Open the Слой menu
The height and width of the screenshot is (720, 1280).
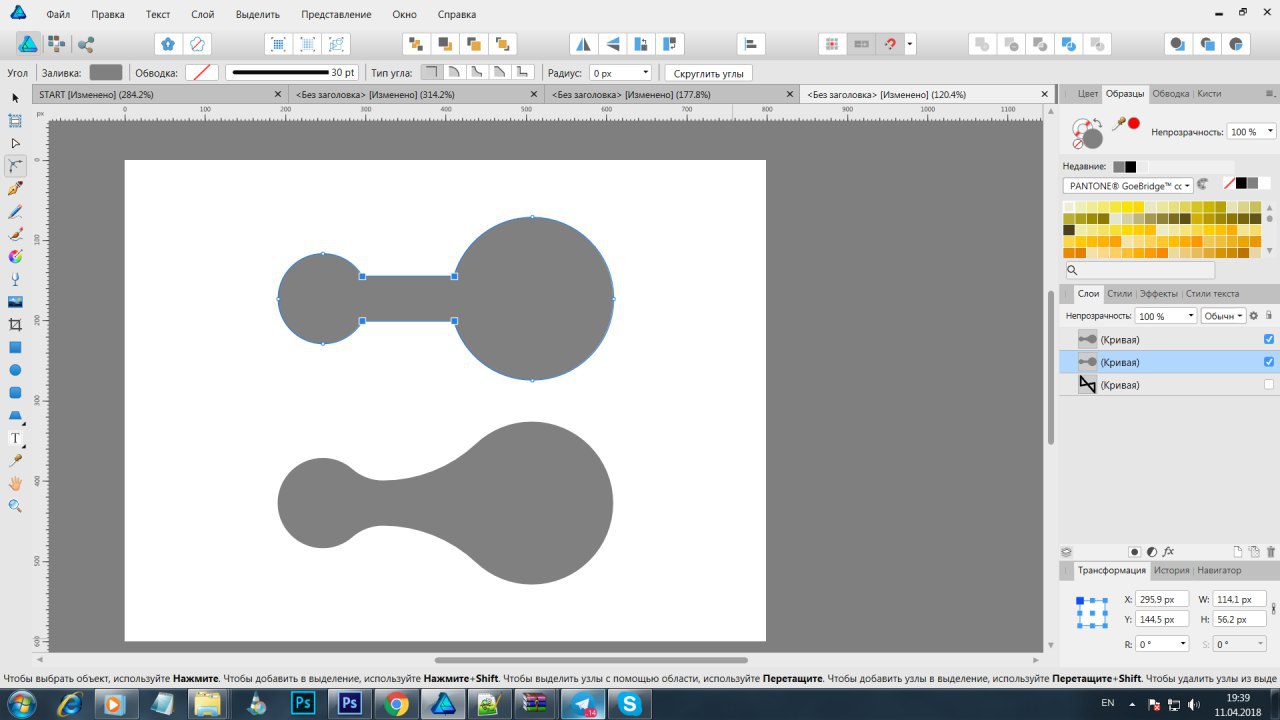[x=202, y=15]
